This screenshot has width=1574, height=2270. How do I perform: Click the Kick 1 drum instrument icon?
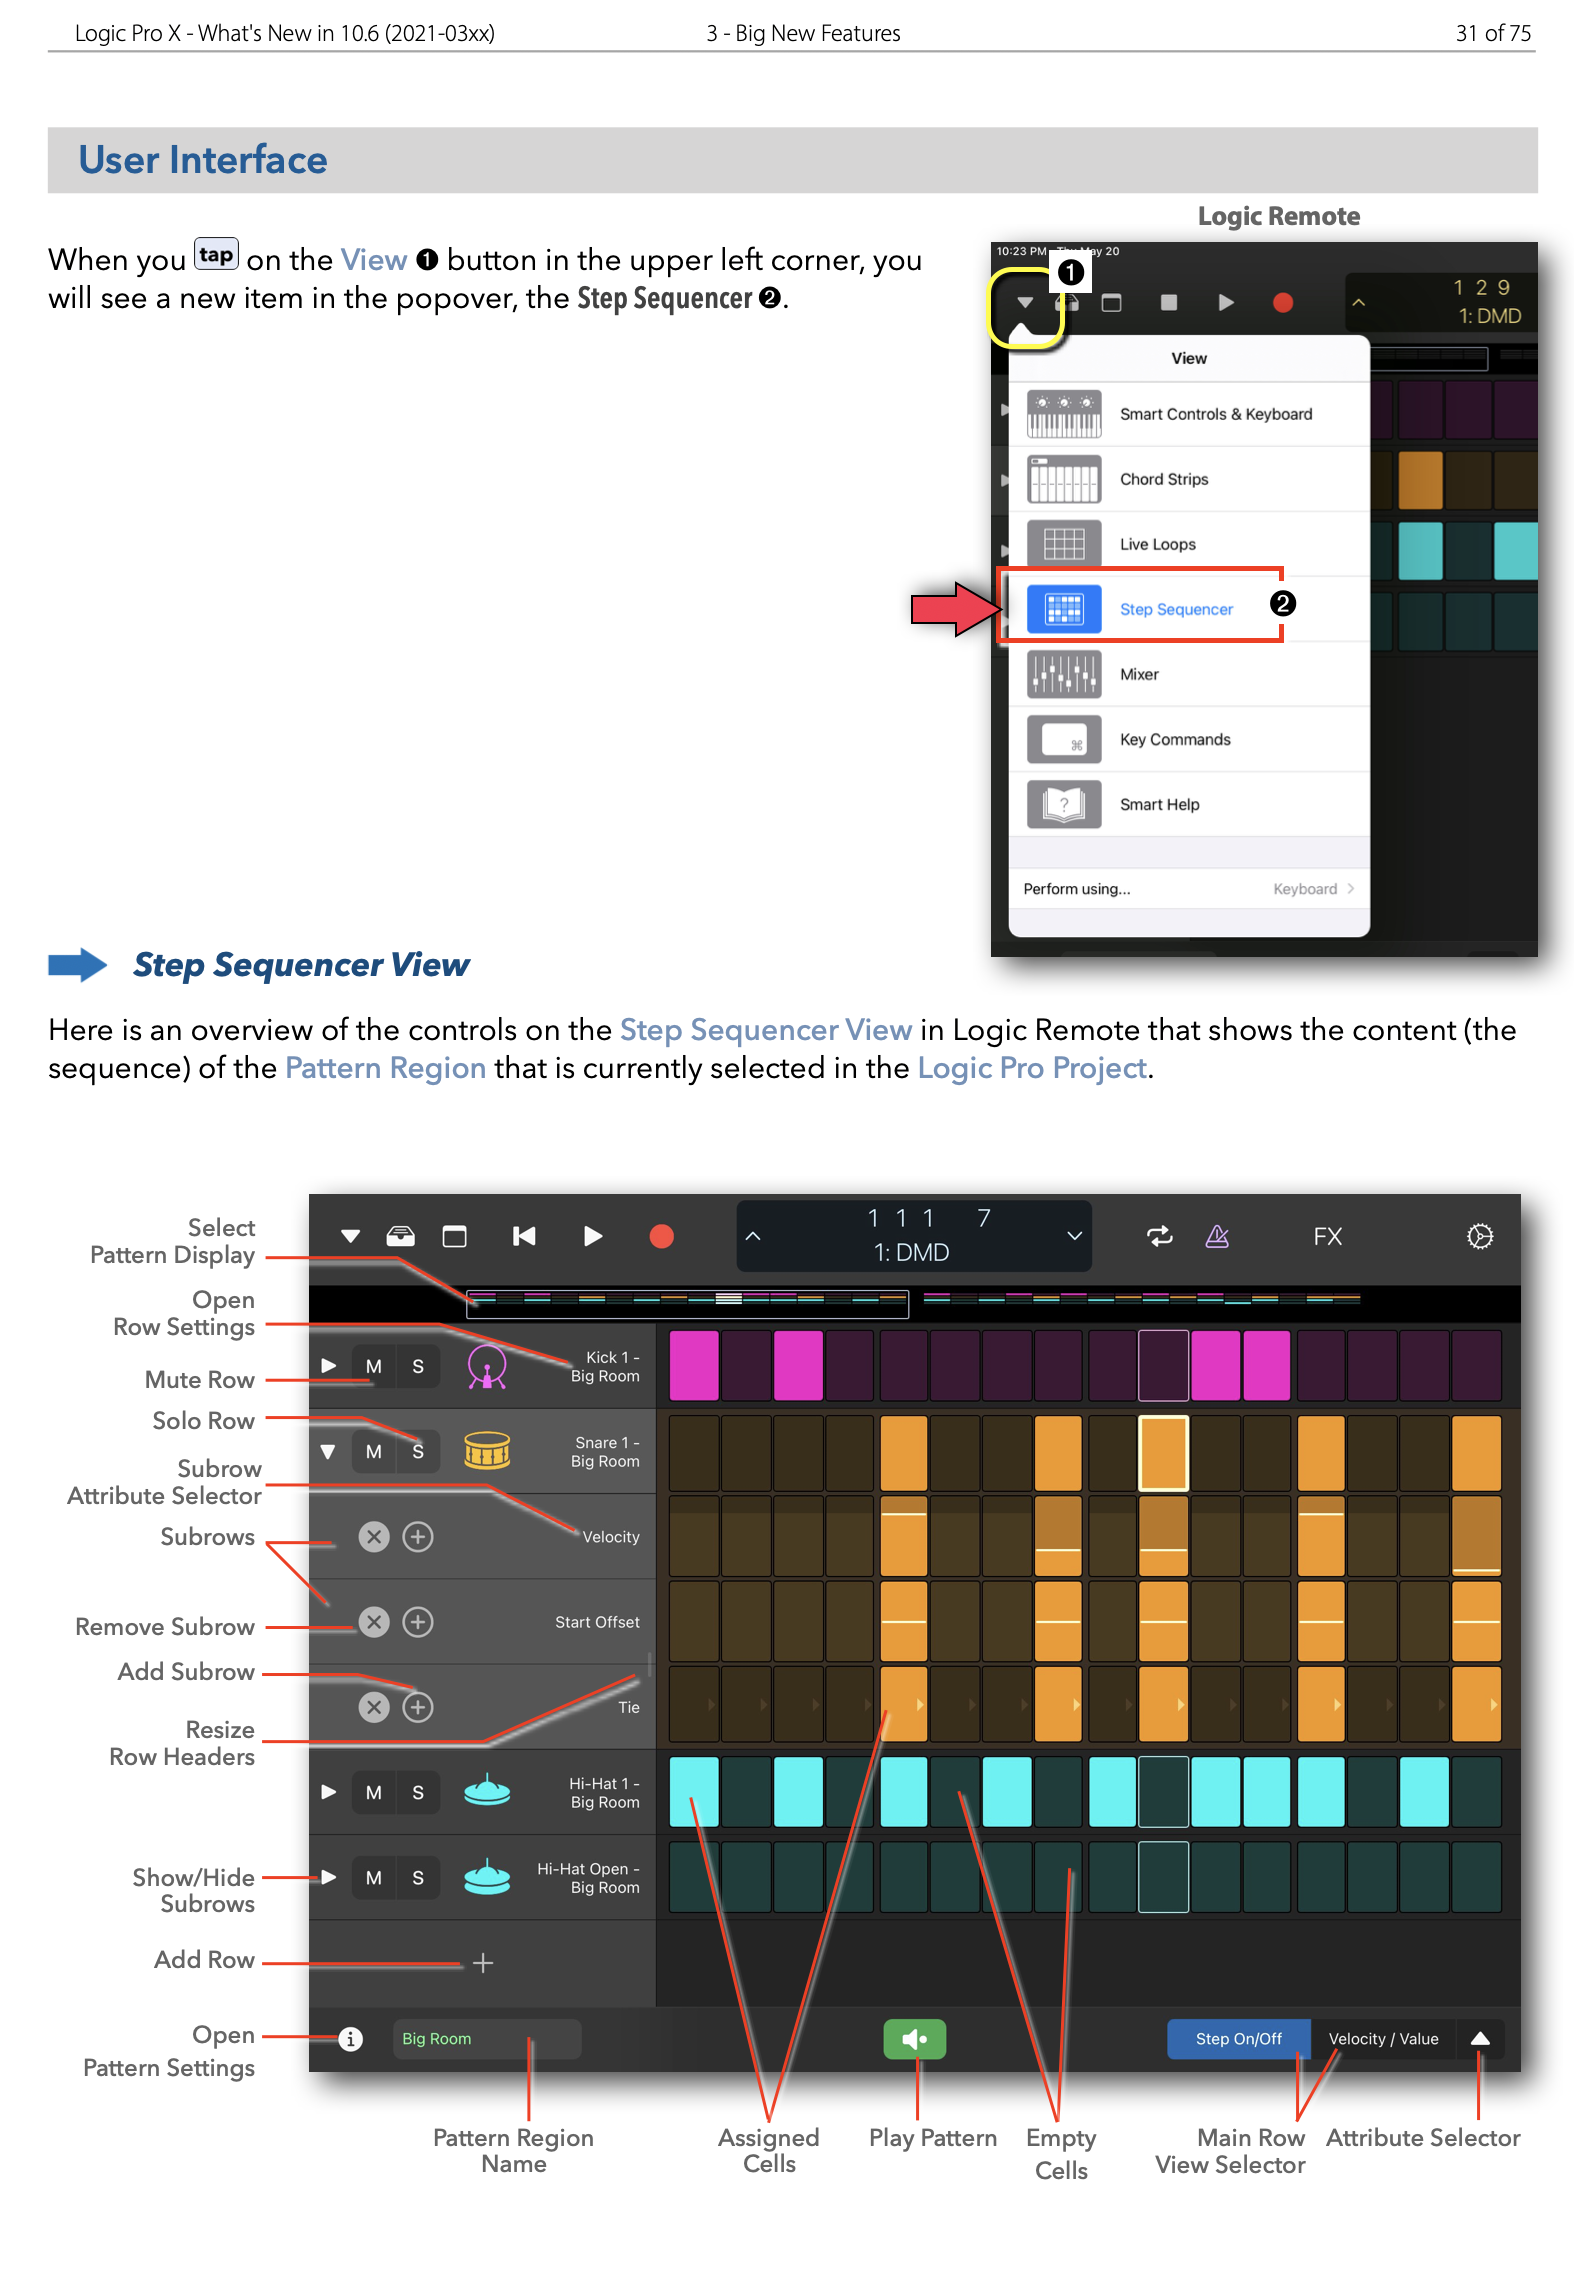click(x=487, y=1366)
